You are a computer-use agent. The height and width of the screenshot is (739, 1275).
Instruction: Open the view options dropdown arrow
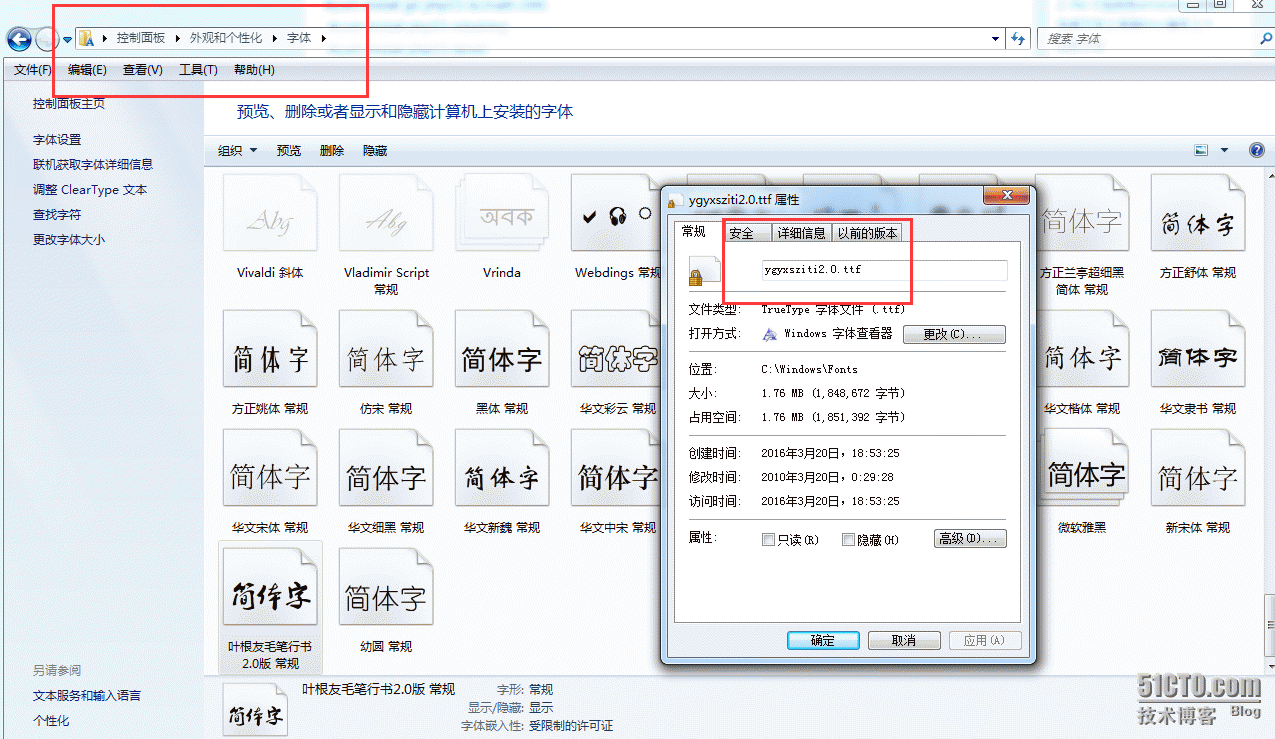pos(1224,150)
